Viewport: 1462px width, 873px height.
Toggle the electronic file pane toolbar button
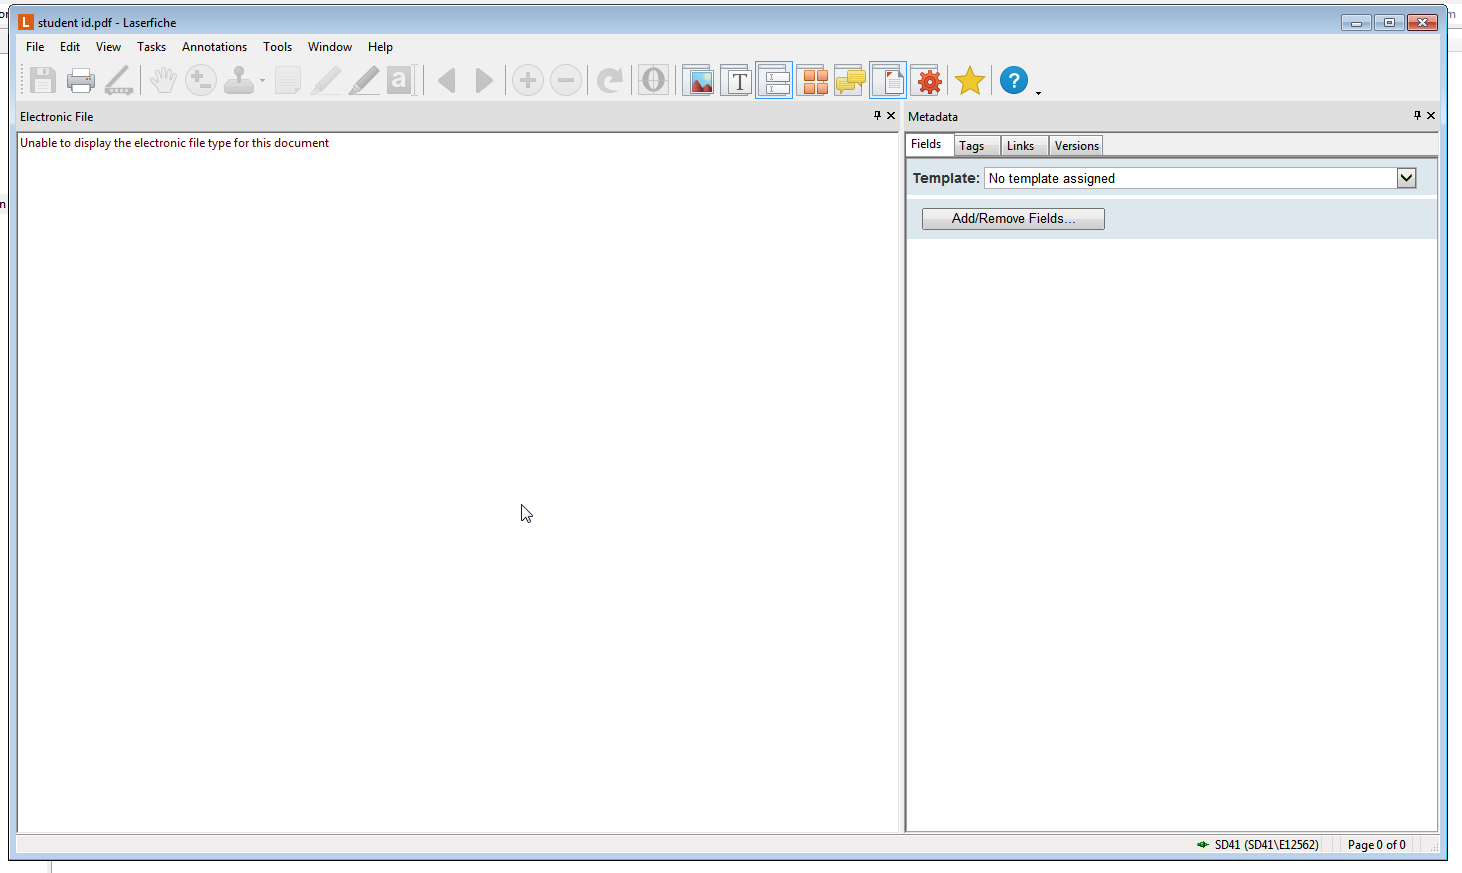pos(888,81)
